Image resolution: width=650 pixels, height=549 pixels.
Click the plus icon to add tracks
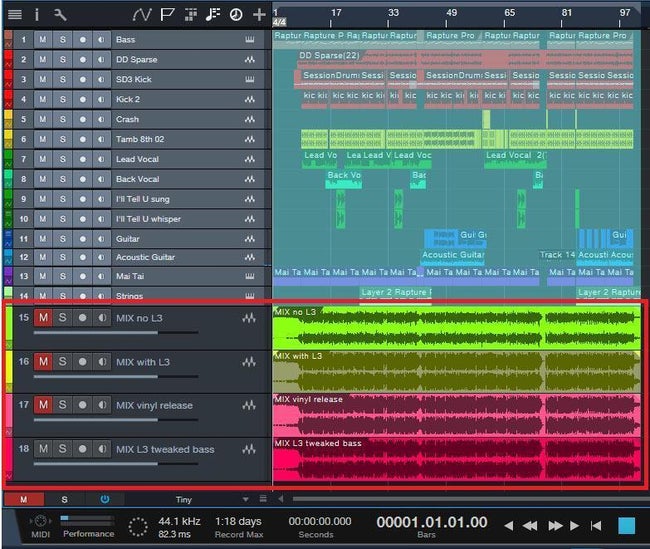pyautogui.click(x=259, y=14)
